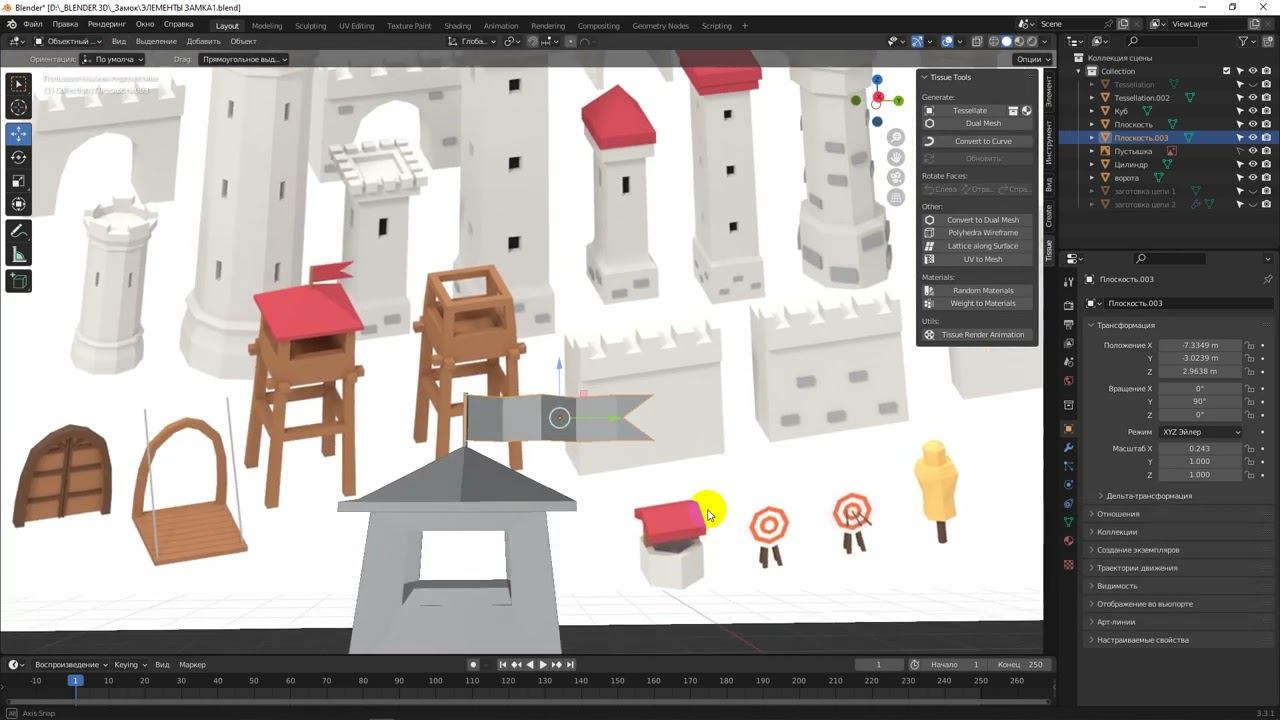Select the Scale tool
The image size is (1280, 720).
coord(19,181)
